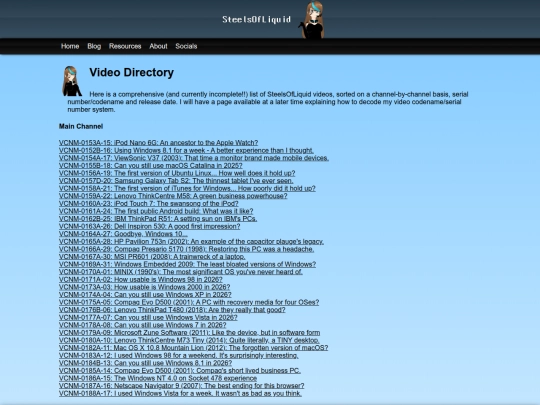This screenshot has width=540, height=405.
Task: Open VCNM-0188A-17 Windows Vista for a week link
Action: (180, 393)
